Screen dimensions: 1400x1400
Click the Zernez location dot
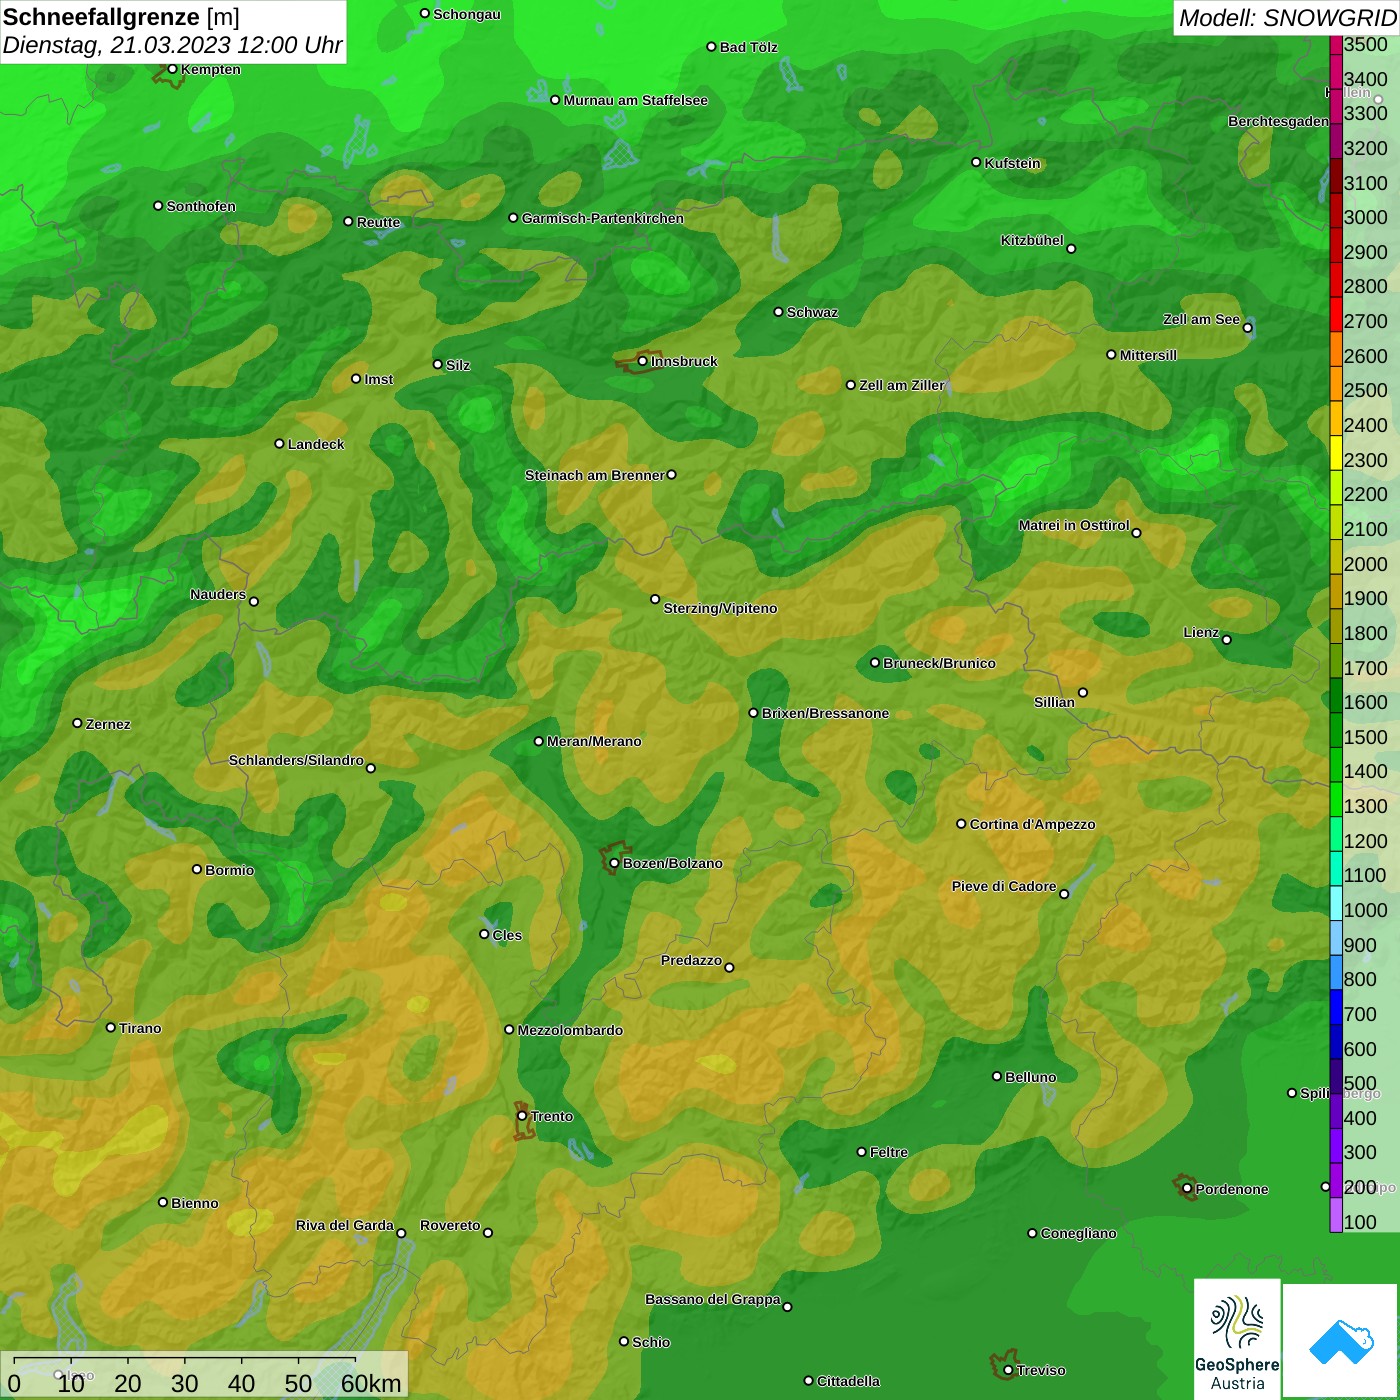(x=77, y=723)
